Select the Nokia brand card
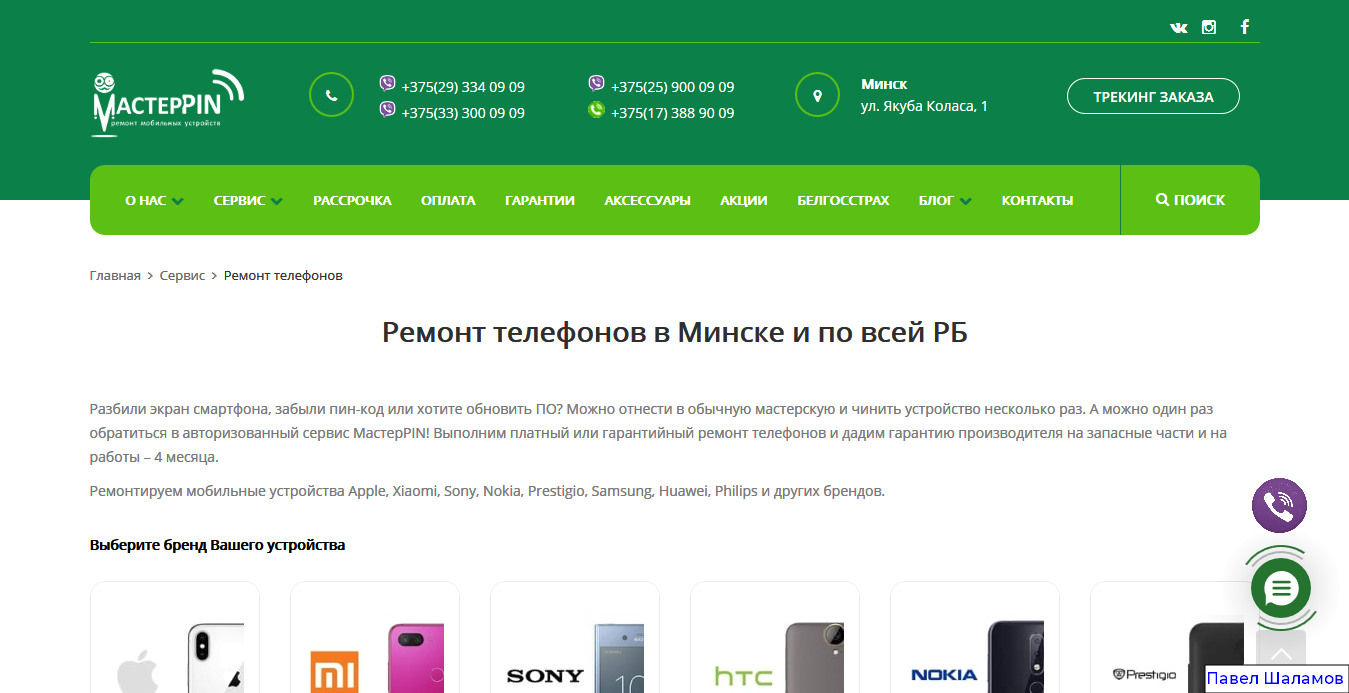This screenshot has height=693, width=1349. (x=975, y=637)
